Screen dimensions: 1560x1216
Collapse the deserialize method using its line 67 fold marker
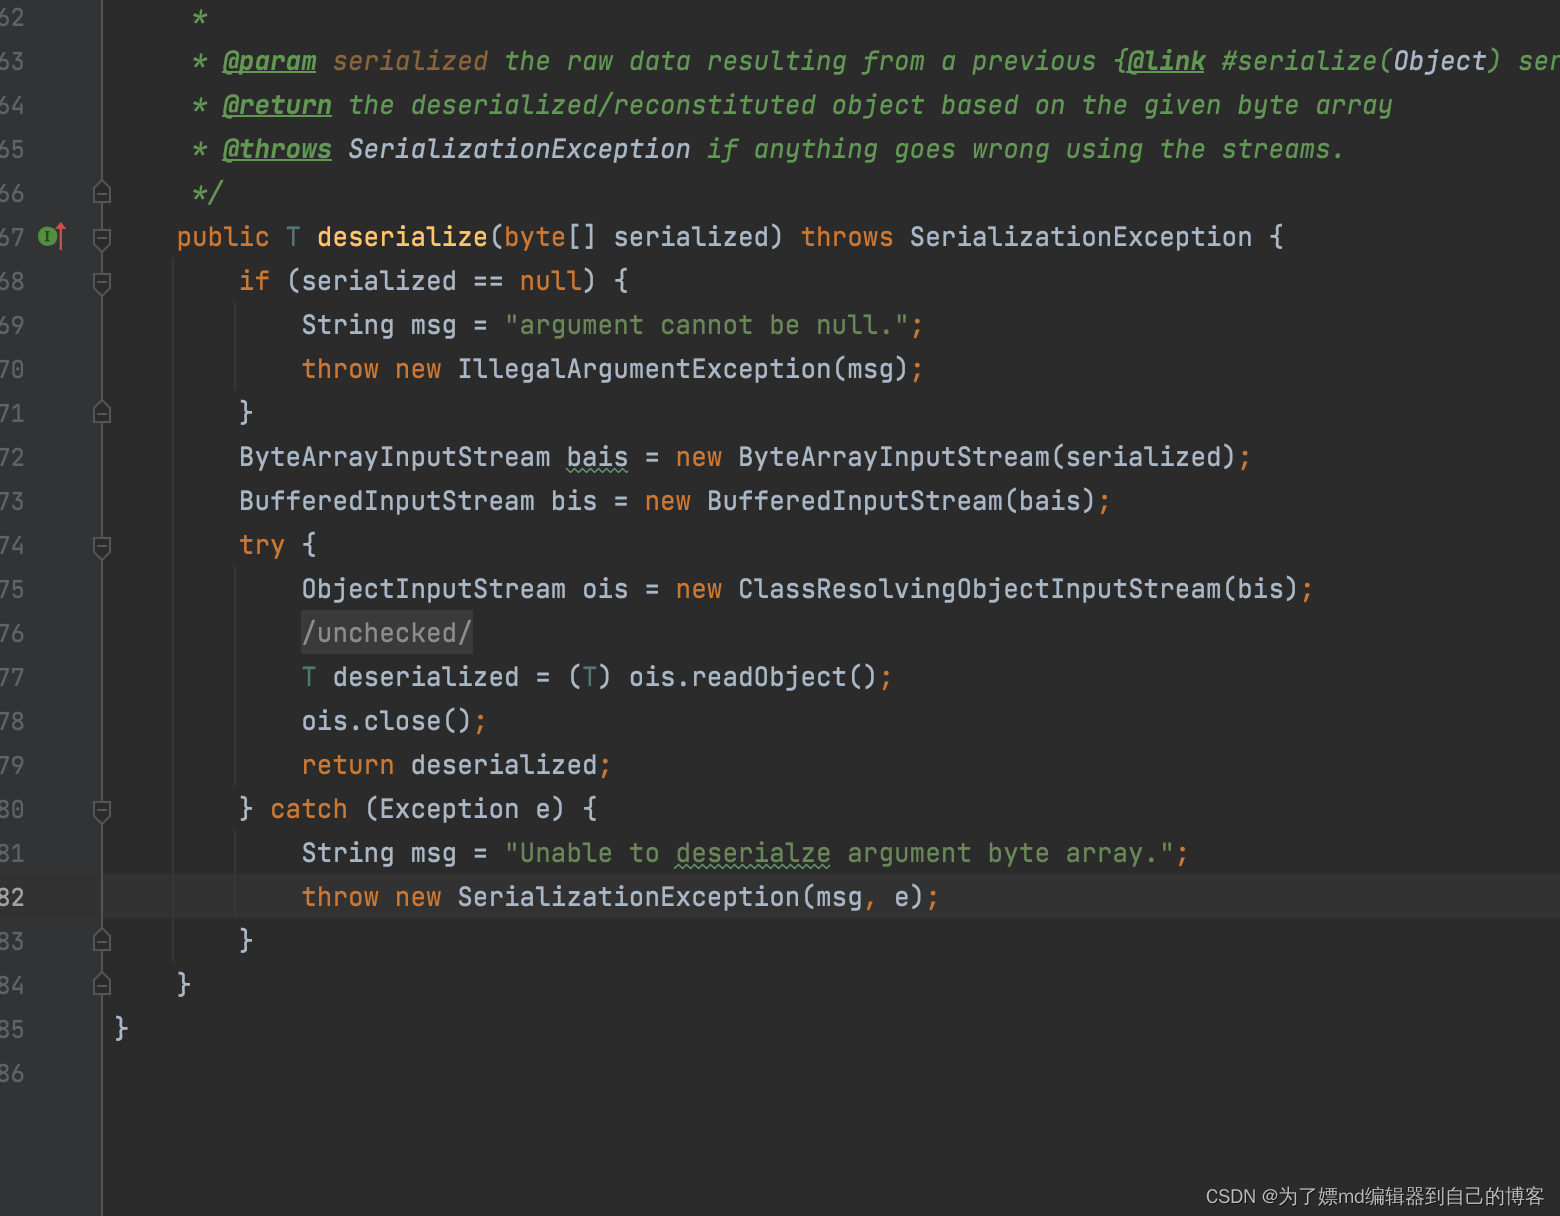pyautogui.click(x=102, y=238)
